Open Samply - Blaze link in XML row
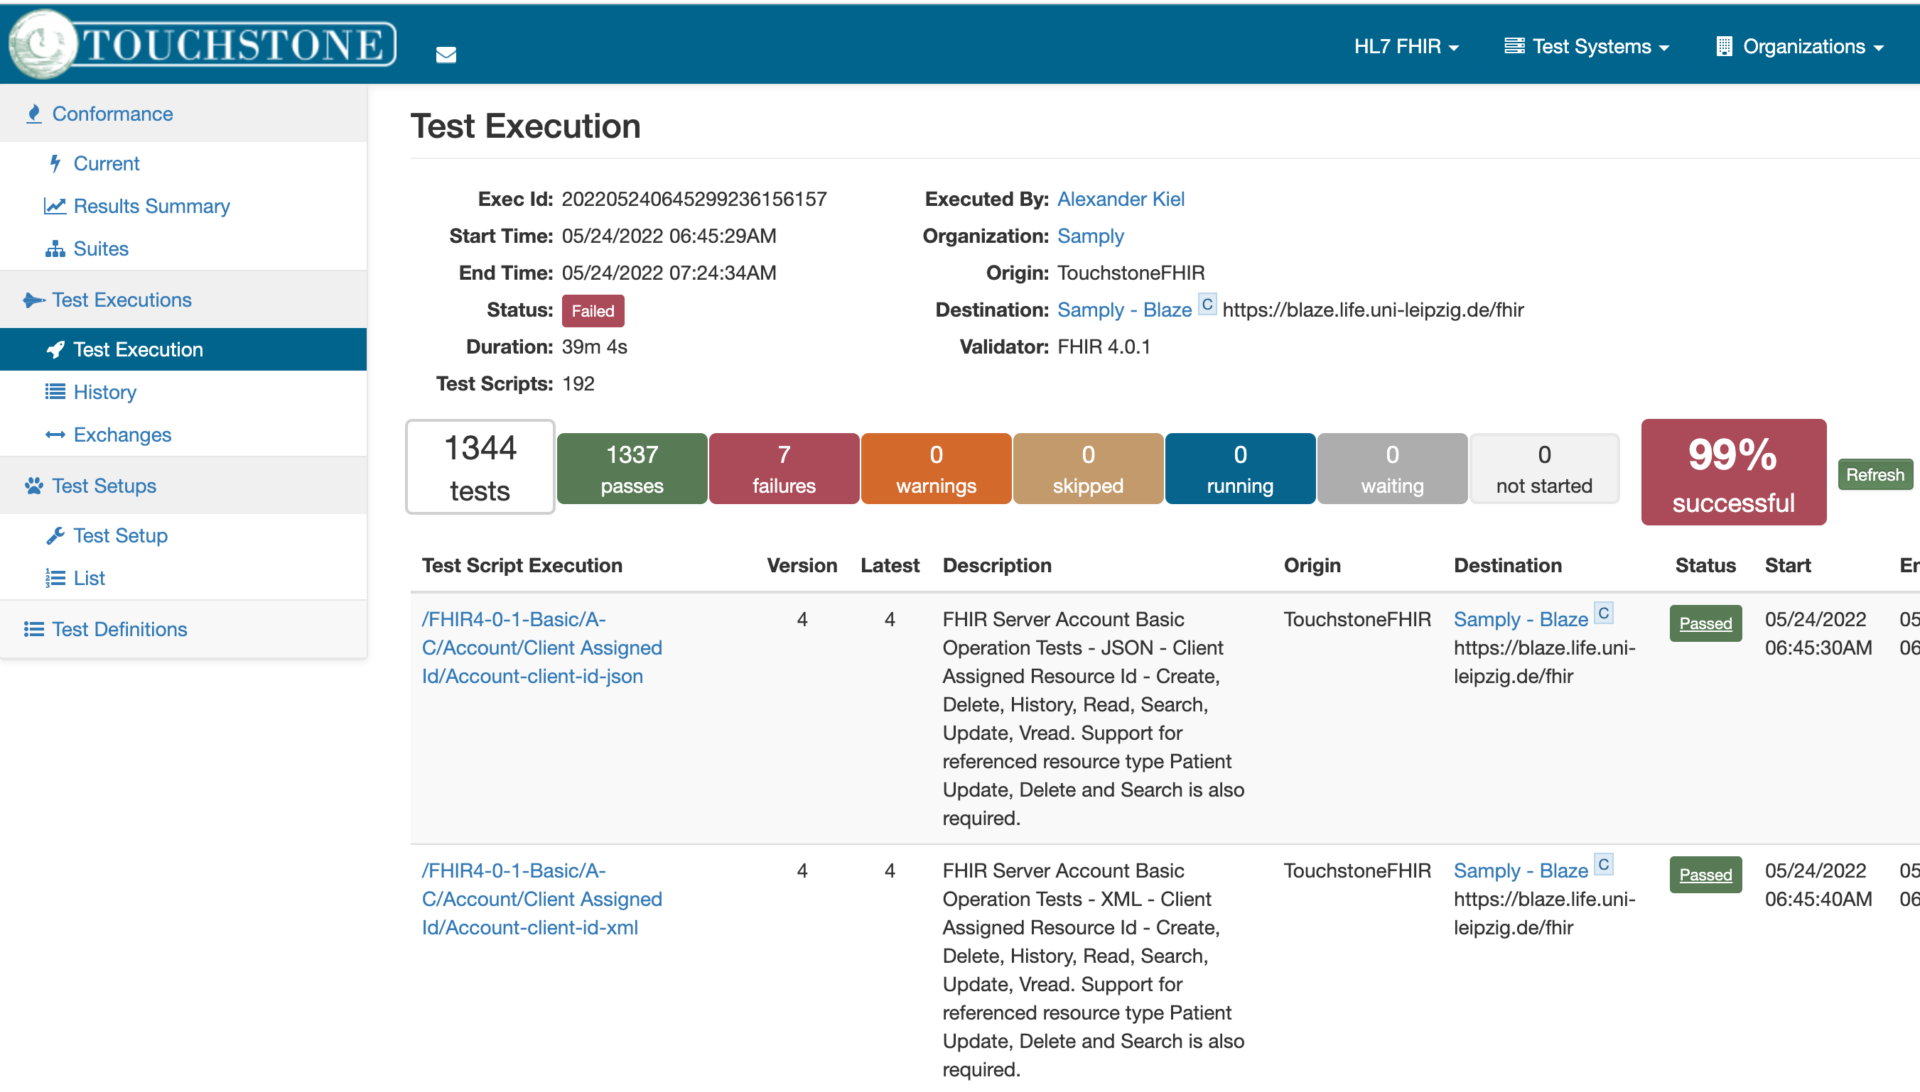Image resolution: width=1920 pixels, height=1092 pixels. 1521,871
